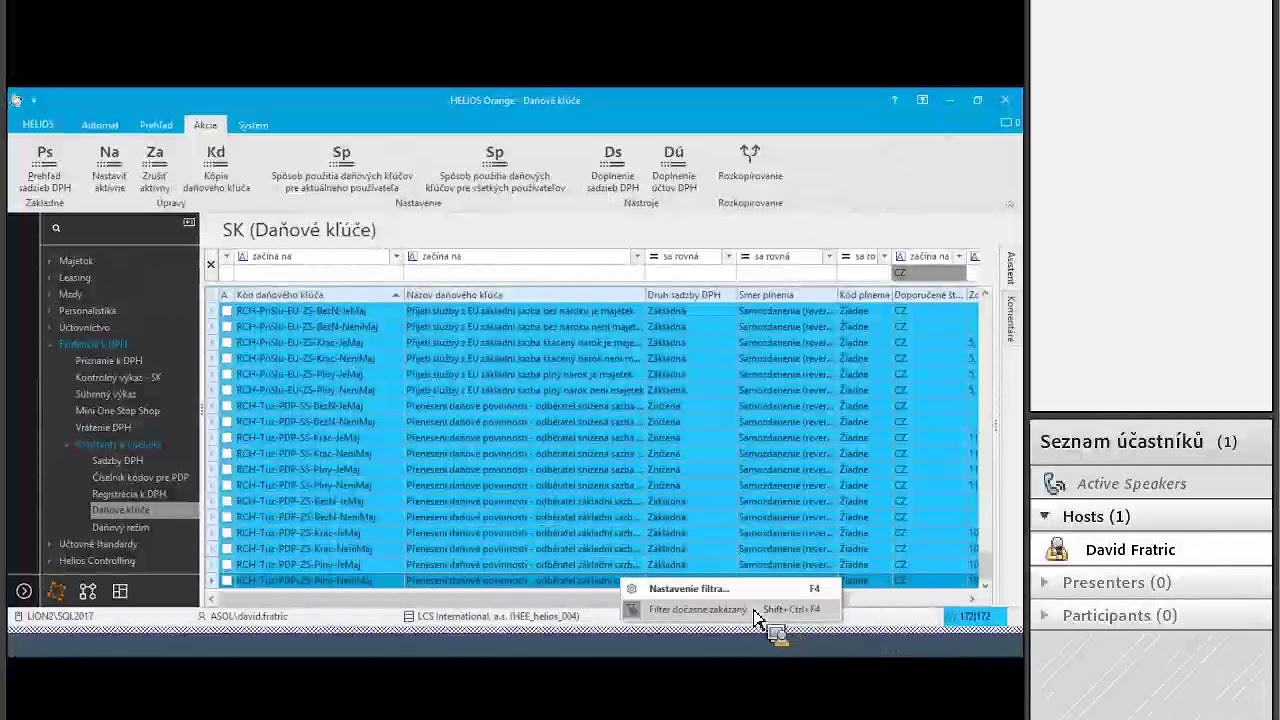
Task: Click the orange module icon in sidebar footer
Action: click(56, 591)
